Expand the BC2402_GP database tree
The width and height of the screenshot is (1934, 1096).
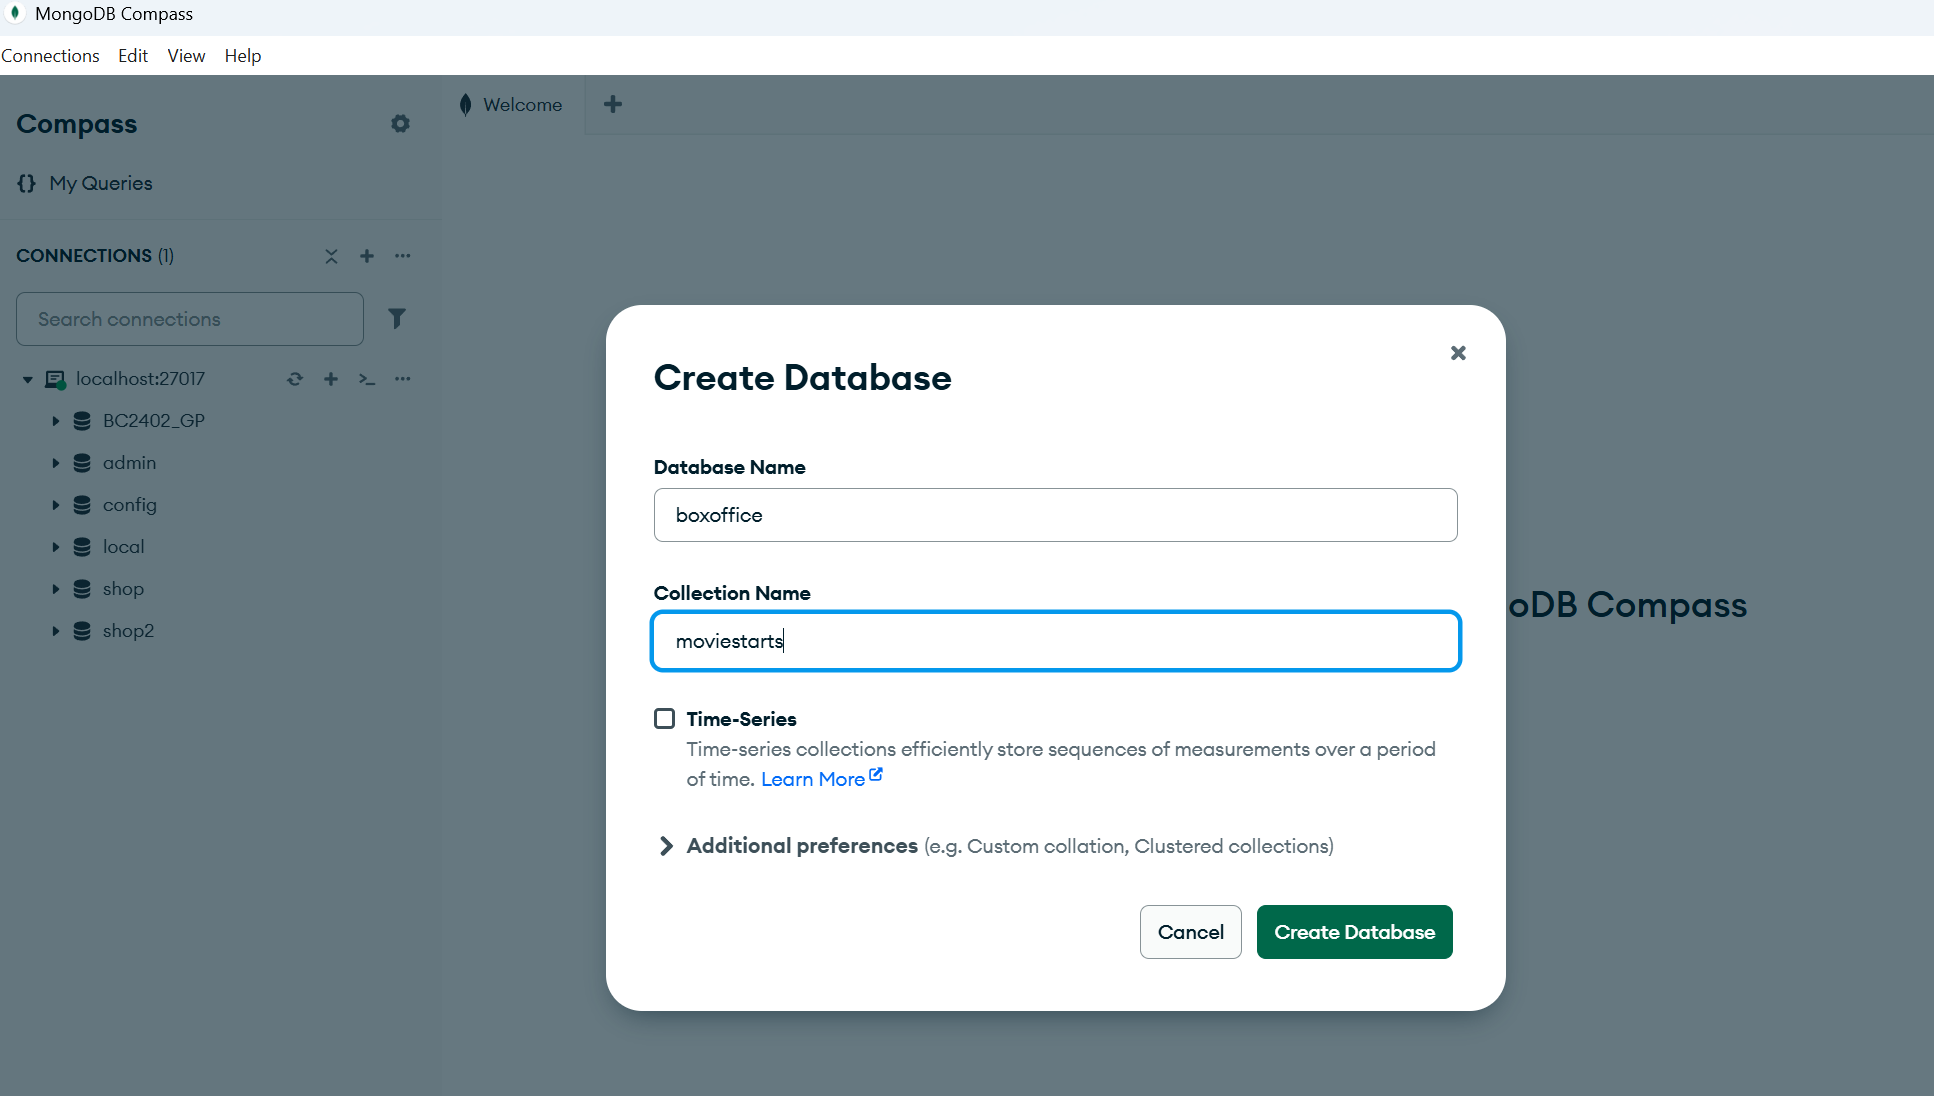56,421
